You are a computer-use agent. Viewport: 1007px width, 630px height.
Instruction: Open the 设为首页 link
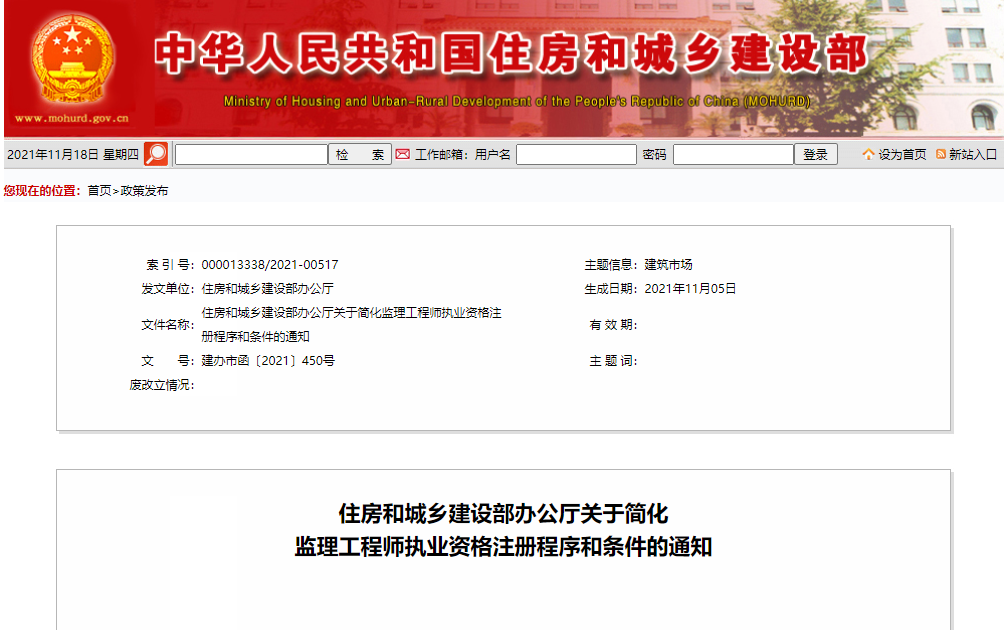point(902,154)
